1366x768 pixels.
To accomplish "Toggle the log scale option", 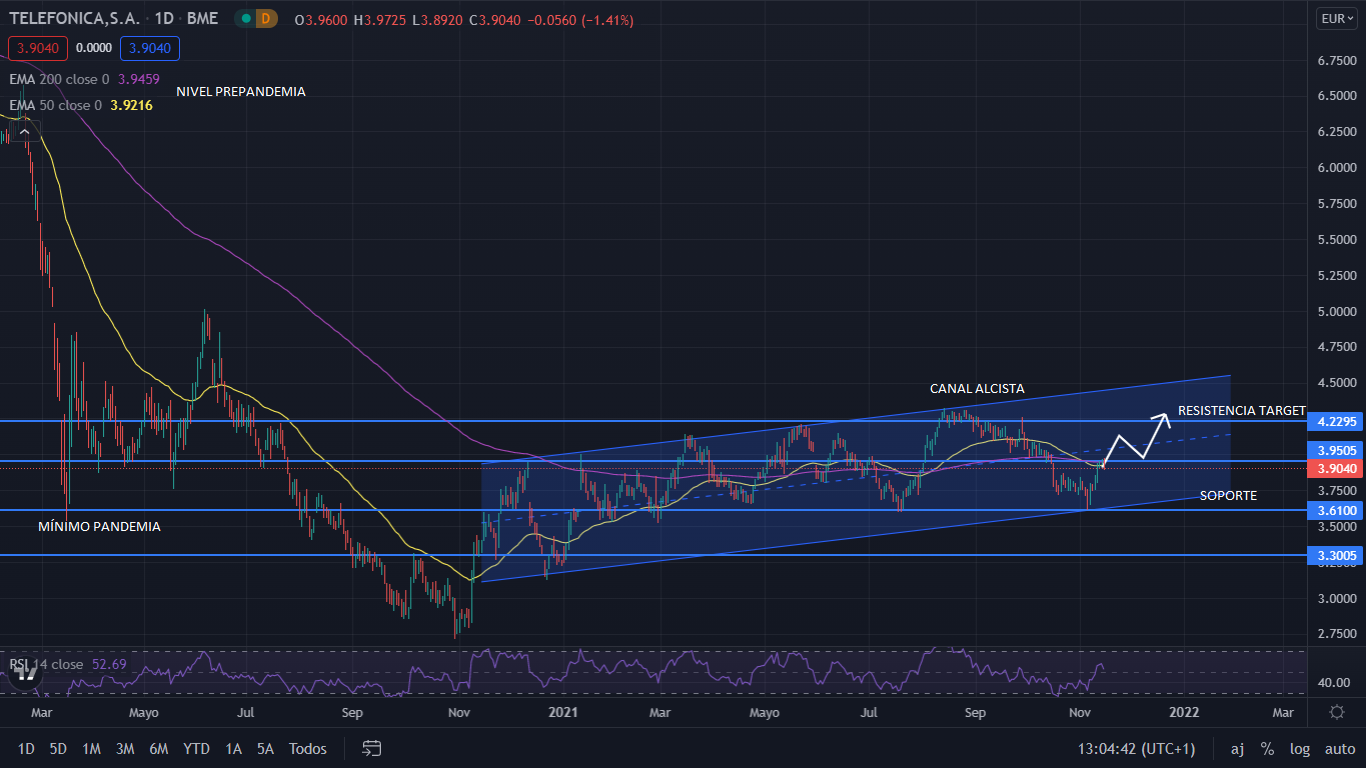I will (1300, 748).
